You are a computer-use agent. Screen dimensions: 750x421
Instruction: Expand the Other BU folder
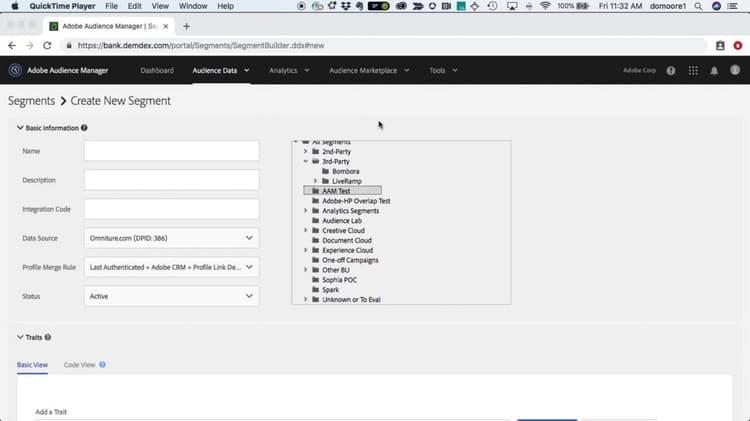pos(306,270)
